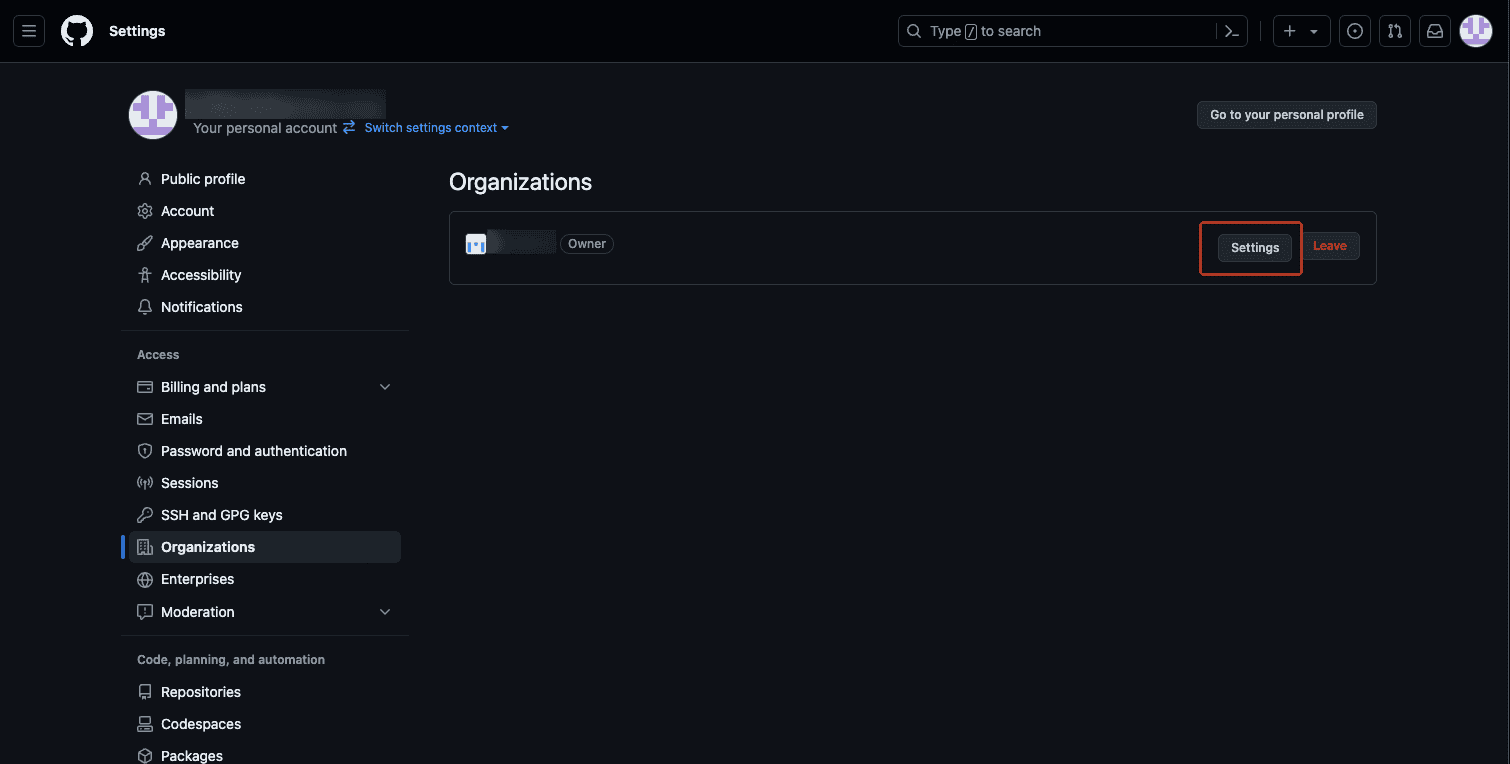1510x764 pixels.
Task: Focus the Type / to search field
Action: tap(1058, 31)
